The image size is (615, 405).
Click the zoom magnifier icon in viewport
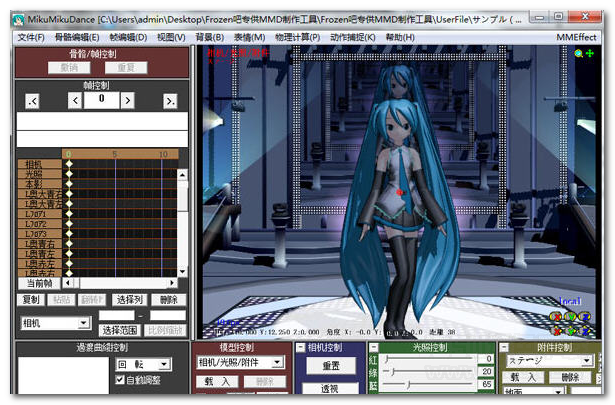[578, 53]
